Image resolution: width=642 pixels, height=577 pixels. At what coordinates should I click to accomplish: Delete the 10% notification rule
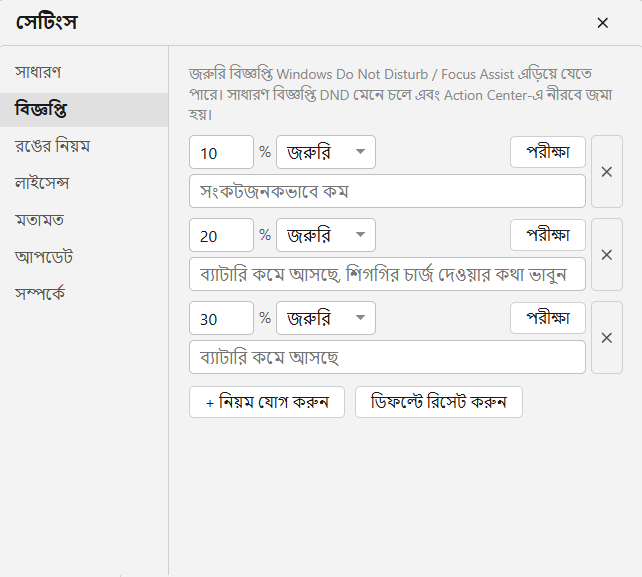tap(607, 172)
